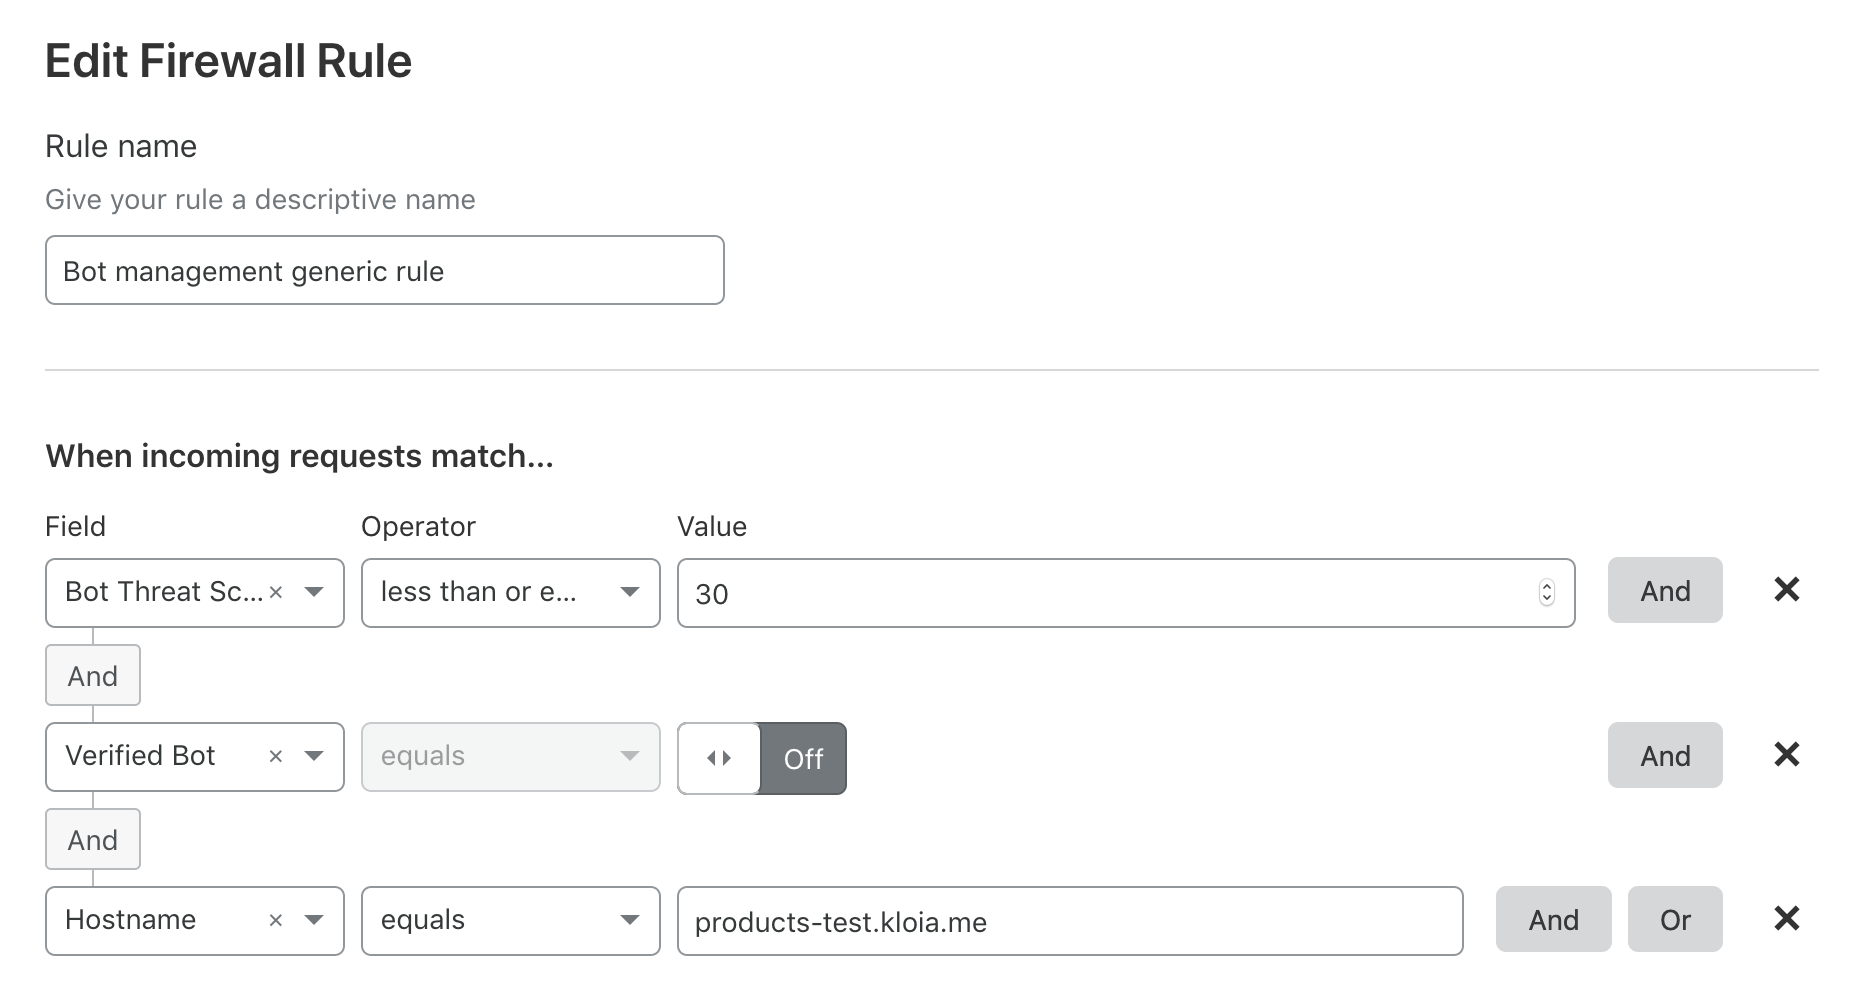This screenshot has height=1008, width=1870.
Task: Open the Bot Threat Score field dropdown
Action: point(314,592)
